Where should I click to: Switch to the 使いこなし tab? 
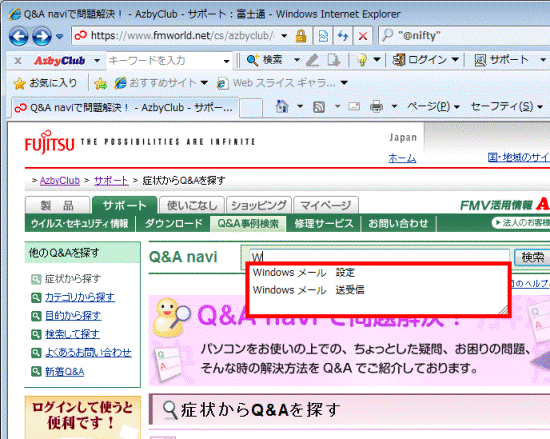tap(192, 205)
